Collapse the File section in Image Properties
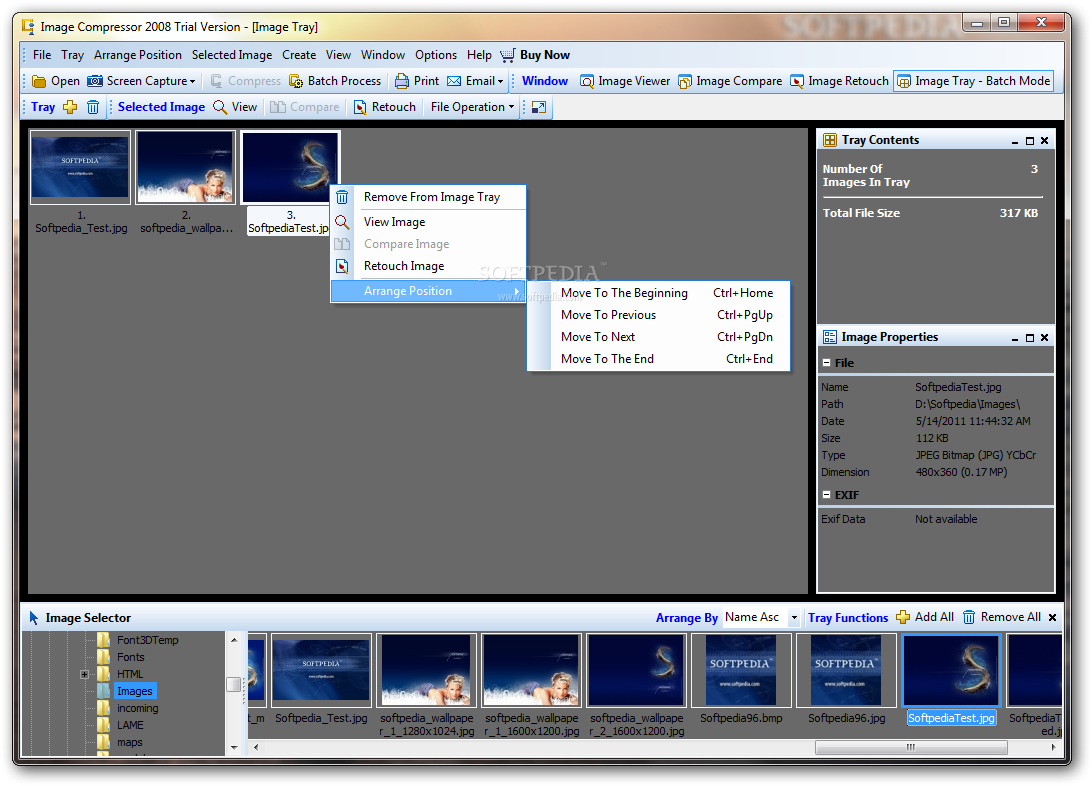 [x=827, y=363]
